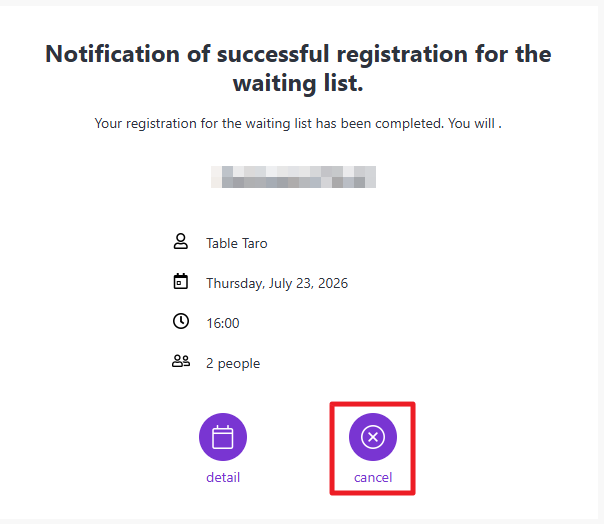Screen dimensions: 604x524
Task: Click the 2 people party size text
Action: 233,363
